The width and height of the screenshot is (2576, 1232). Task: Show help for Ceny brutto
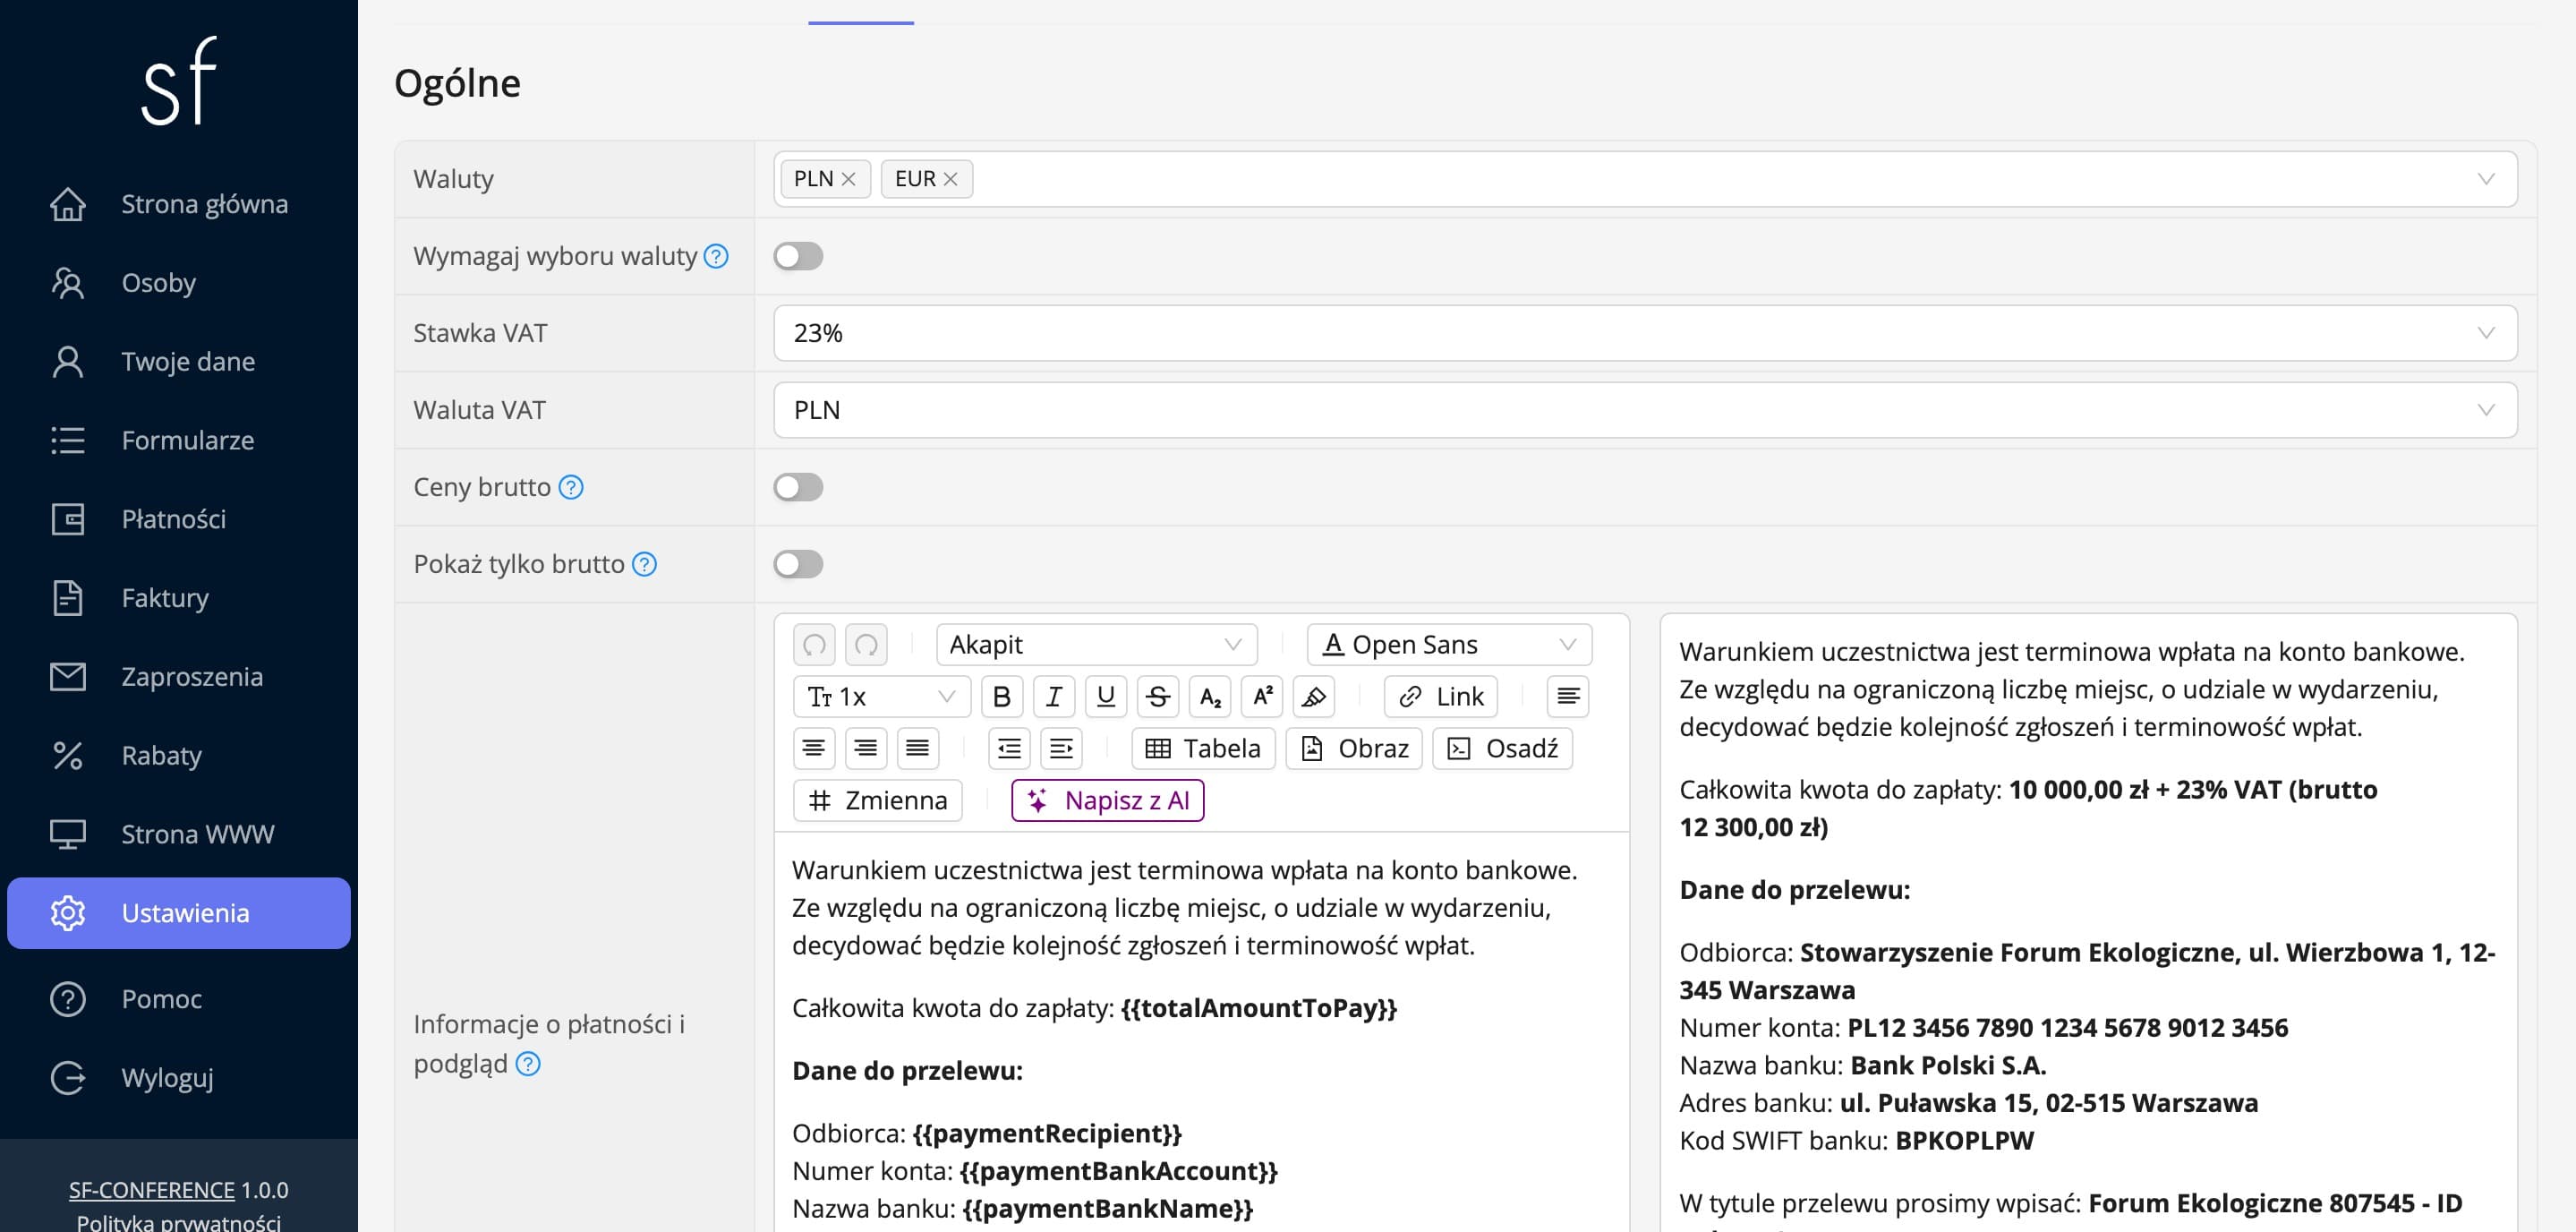coord(571,487)
